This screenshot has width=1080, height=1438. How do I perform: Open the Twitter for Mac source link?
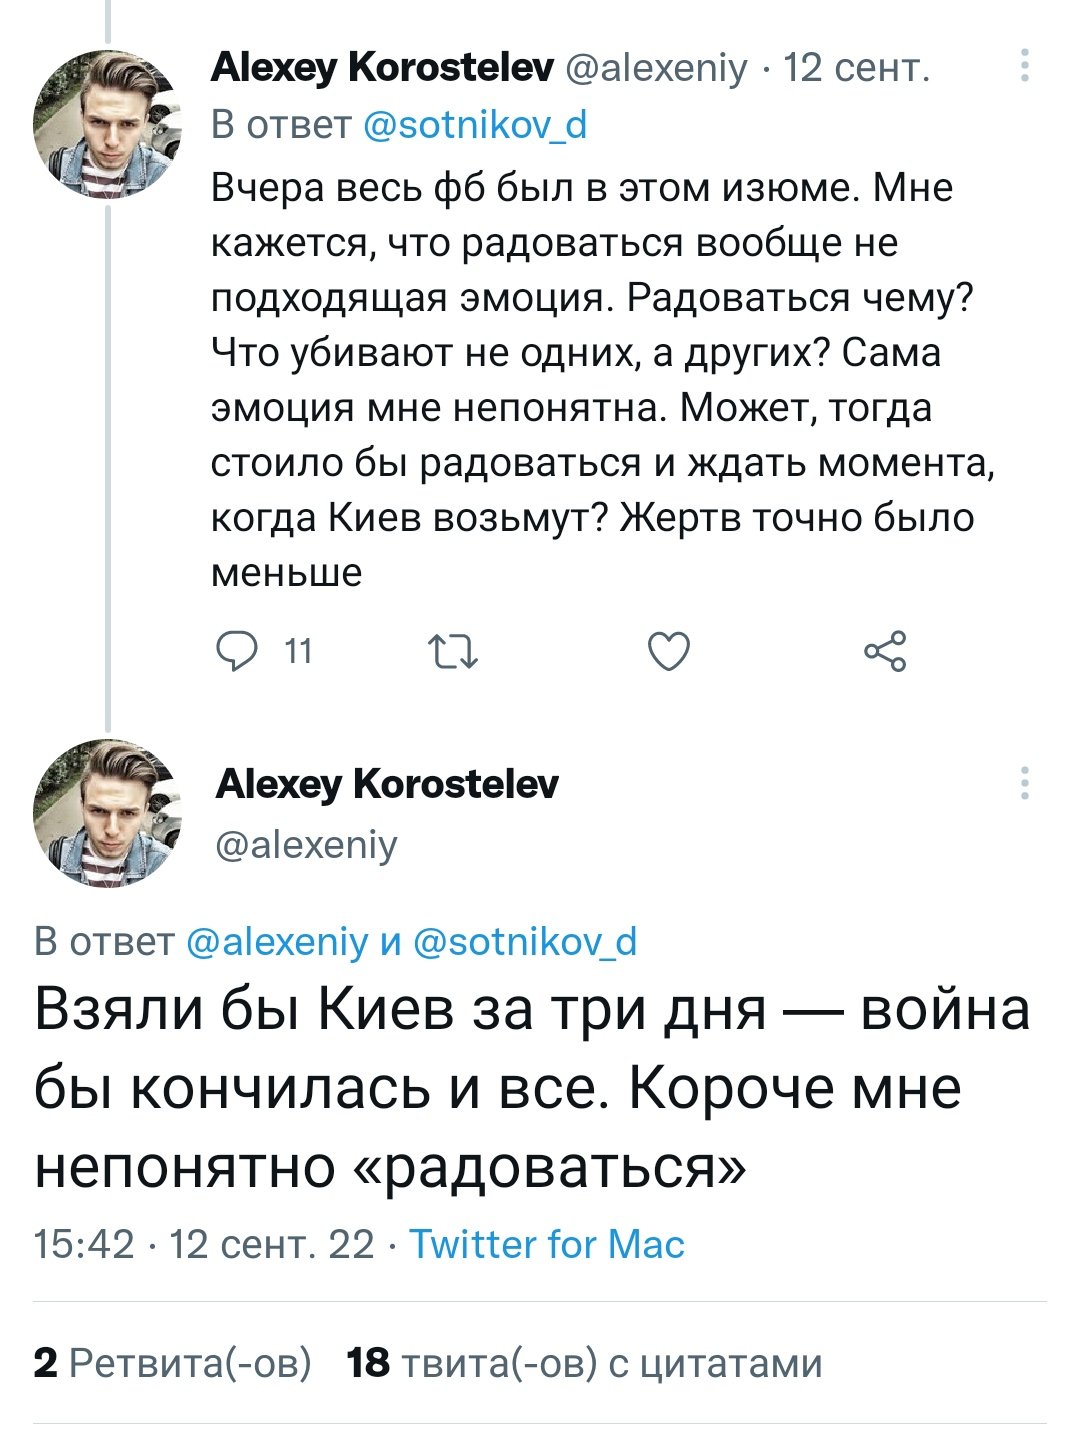[x=547, y=1244]
